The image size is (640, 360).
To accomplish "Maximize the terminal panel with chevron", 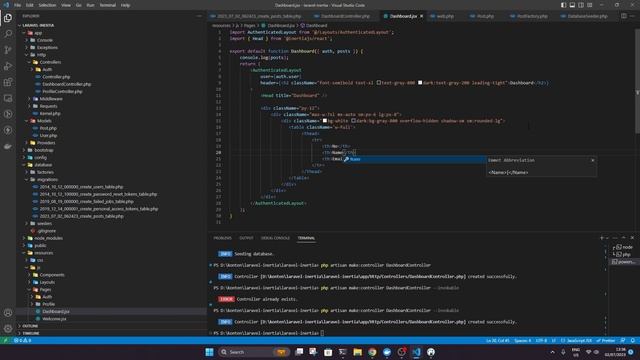I will pos(623,238).
